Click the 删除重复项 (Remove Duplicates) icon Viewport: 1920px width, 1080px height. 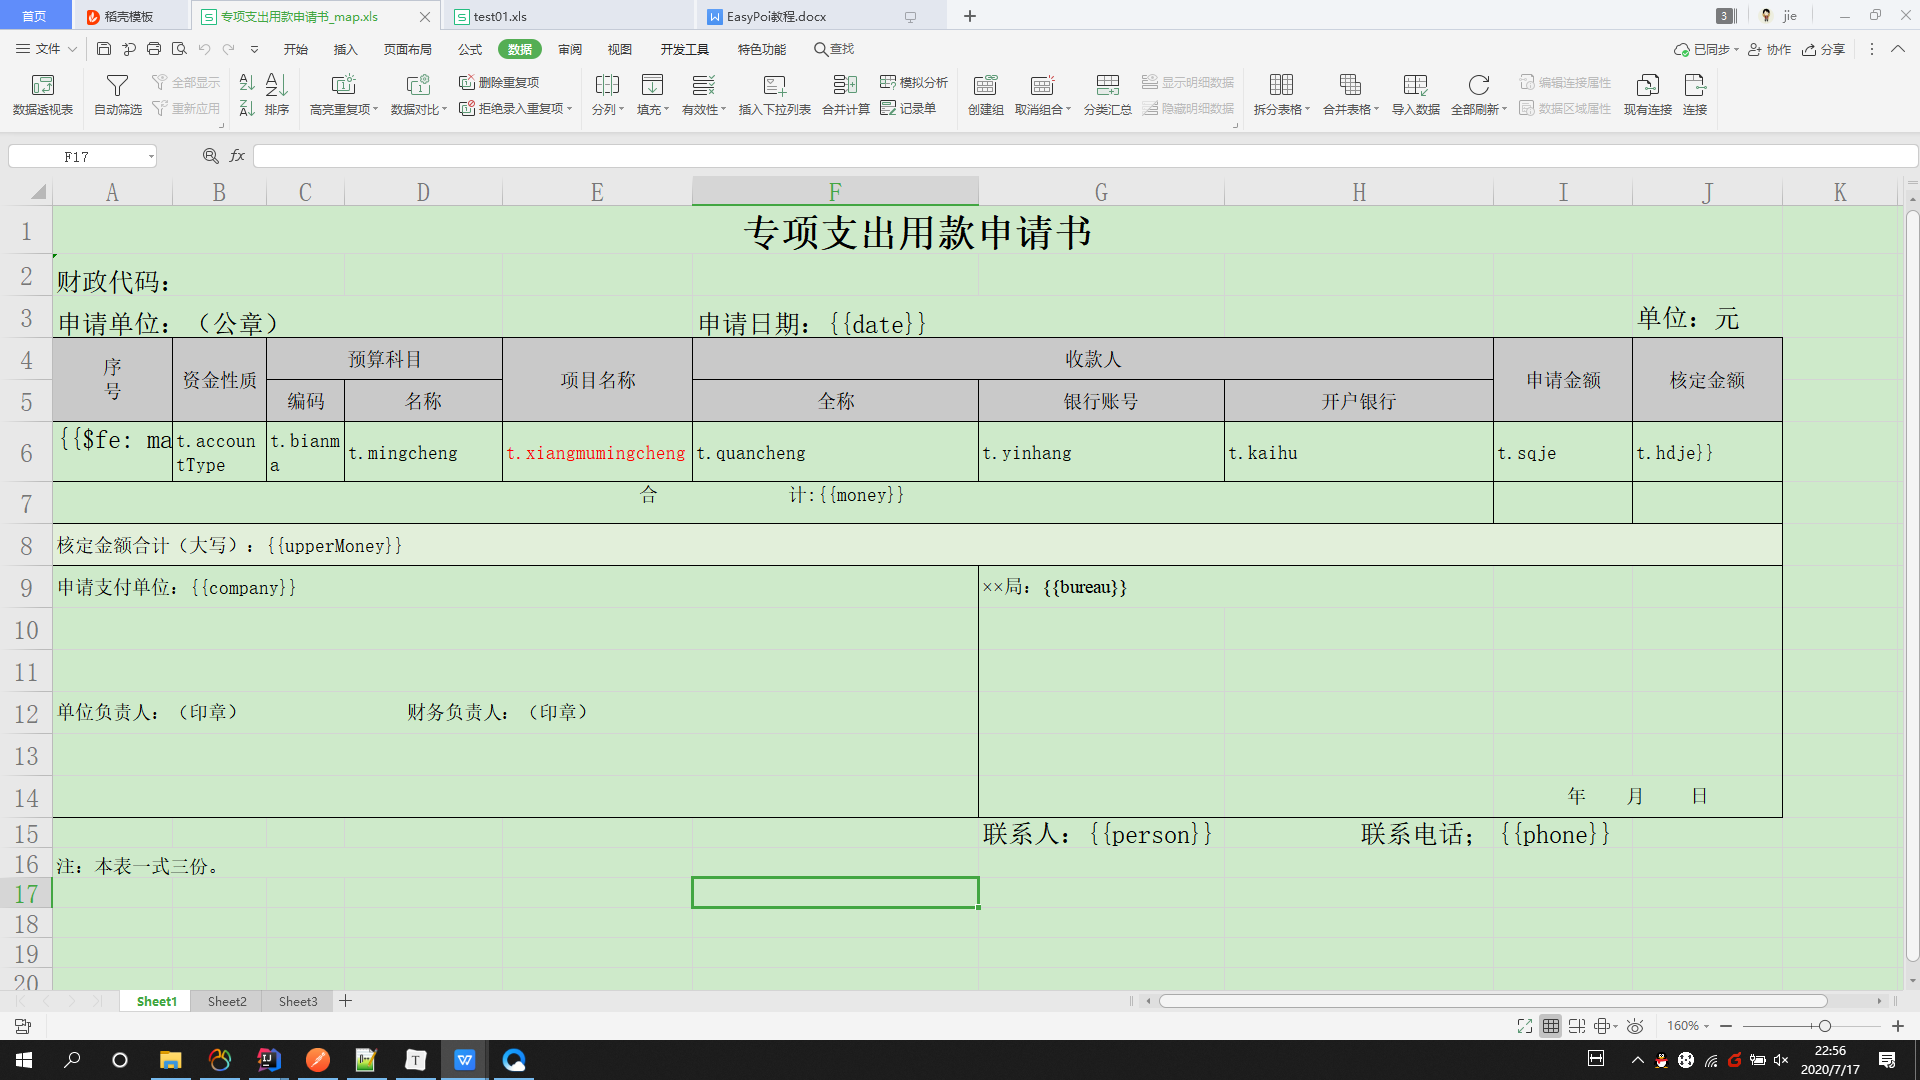(x=469, y=83)
